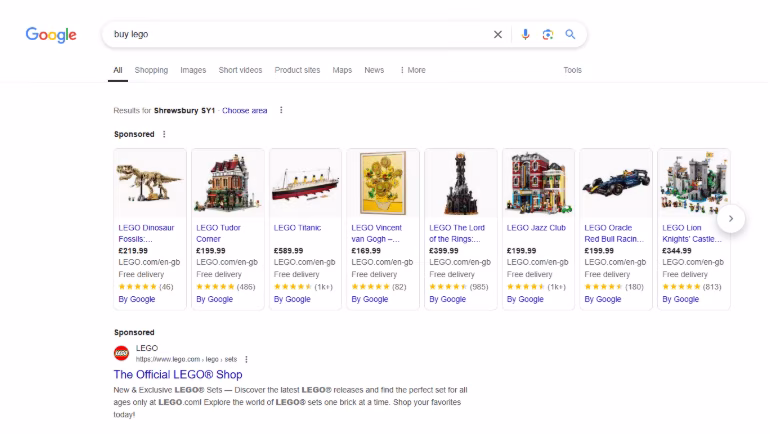
Task: Open Lion Knights' Castle product image
Action: click(693, 183)
